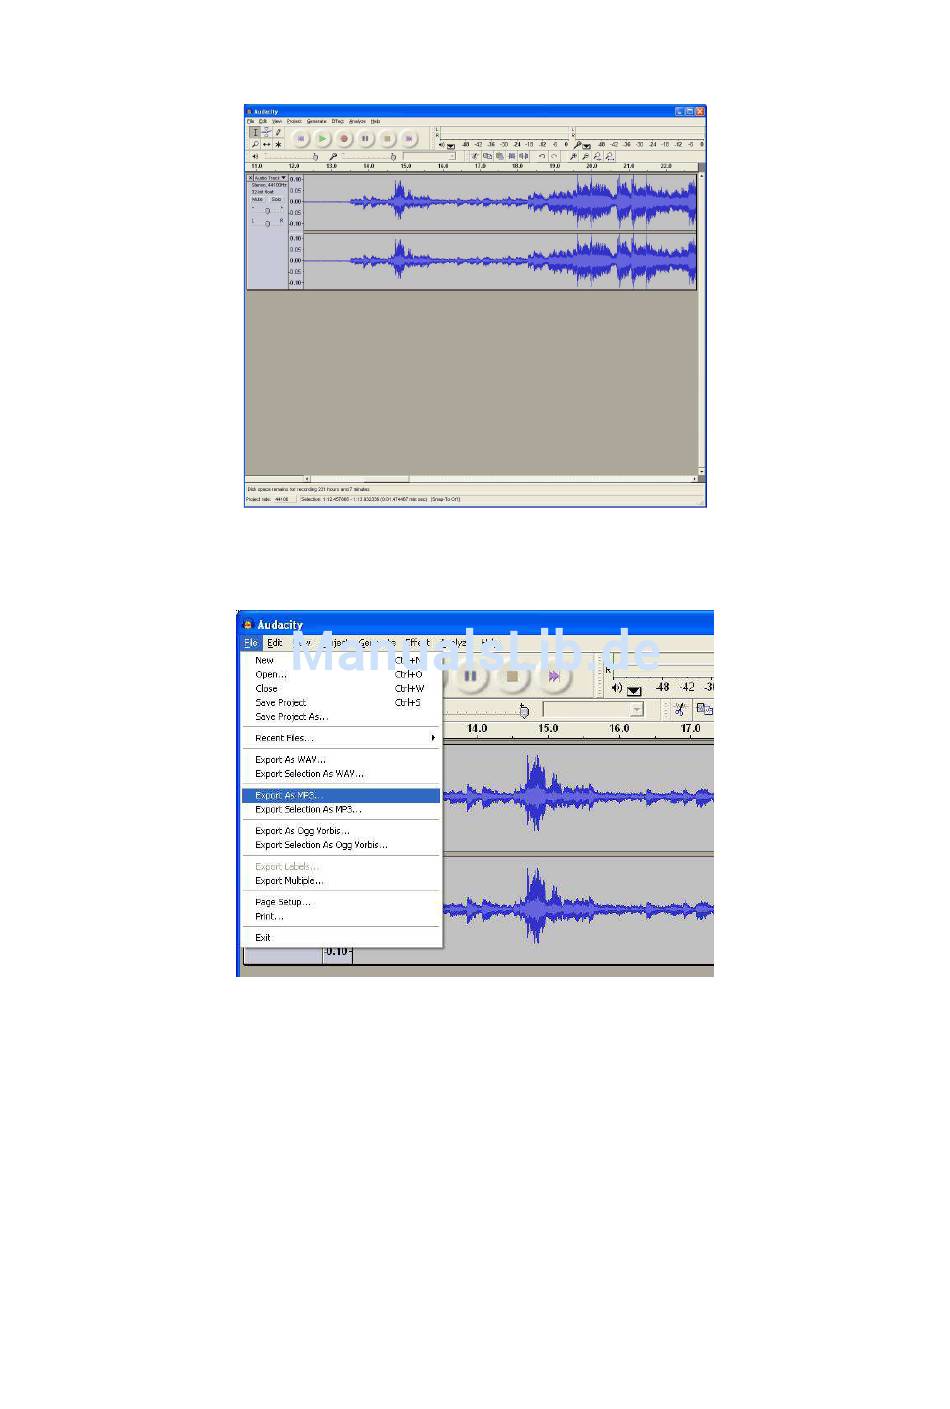Click Skip to End in lower Audacity window
950x1409 pixels.
click(x=554, y=676)
